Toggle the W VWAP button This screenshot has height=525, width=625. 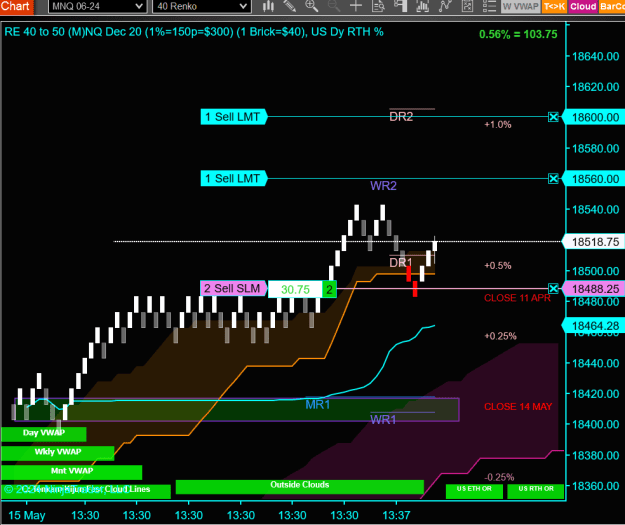(520, 6)
